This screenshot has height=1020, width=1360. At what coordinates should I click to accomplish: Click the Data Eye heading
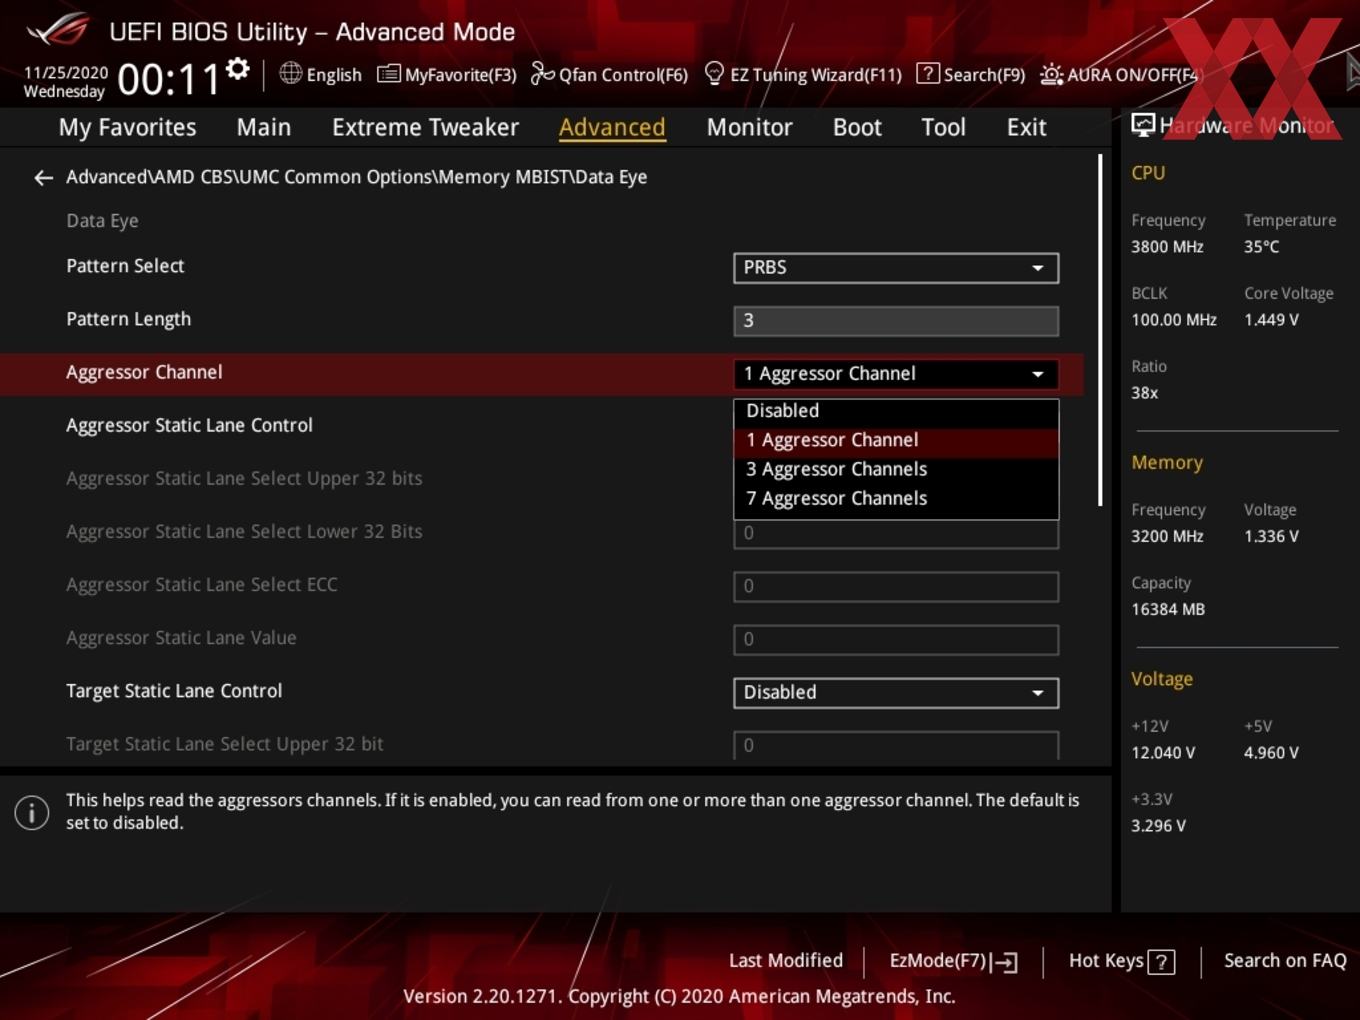click(102, 221)
